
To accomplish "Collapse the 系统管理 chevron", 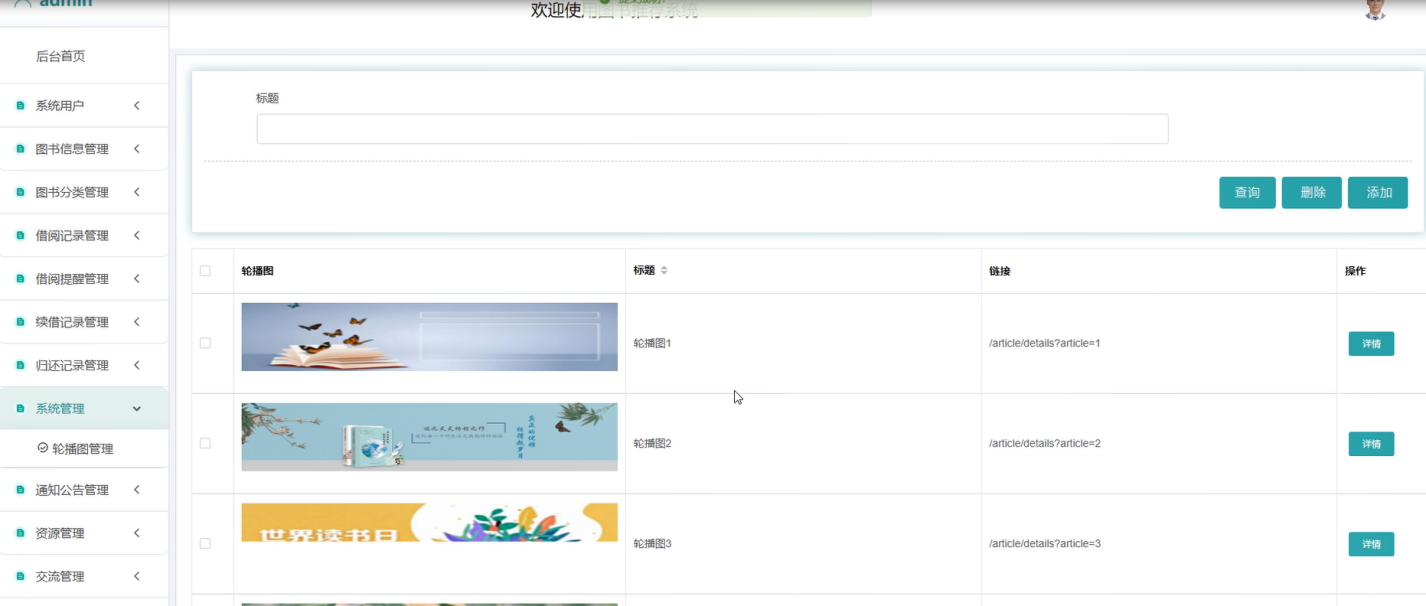I will pyautogui.click(x=137, y=409).
